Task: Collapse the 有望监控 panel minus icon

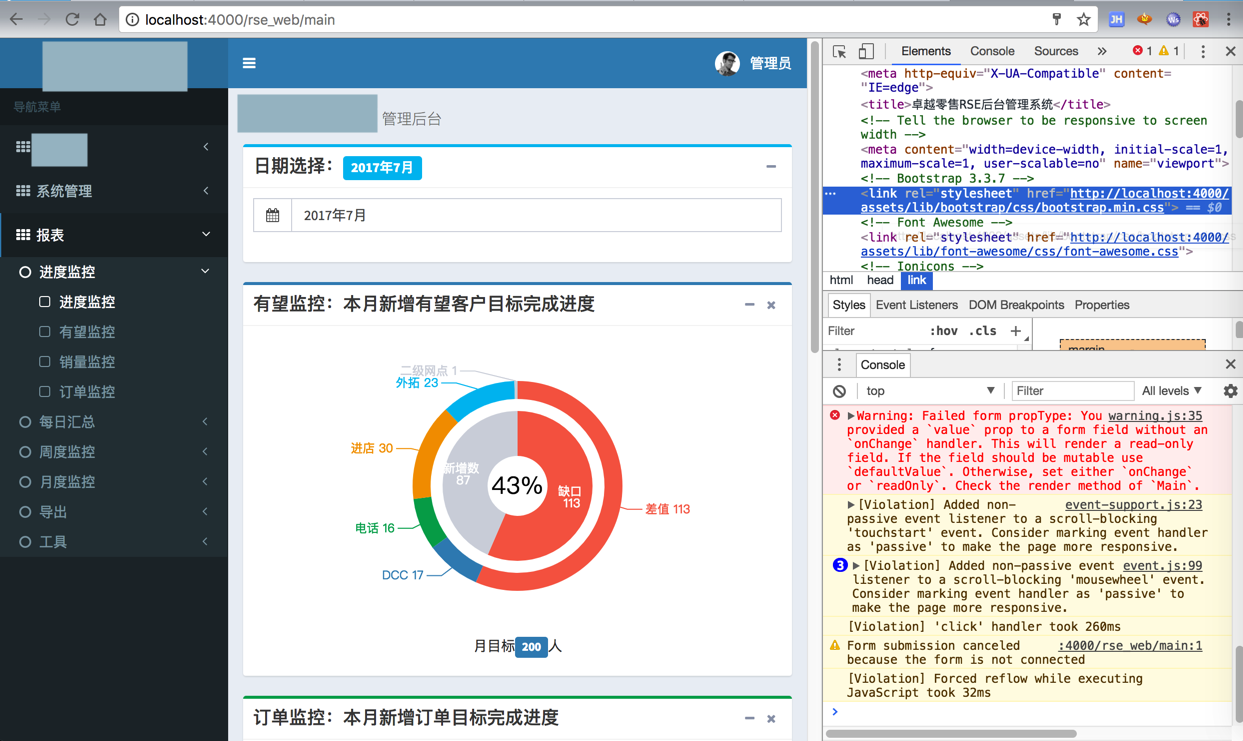Action: tap(749, 304)
